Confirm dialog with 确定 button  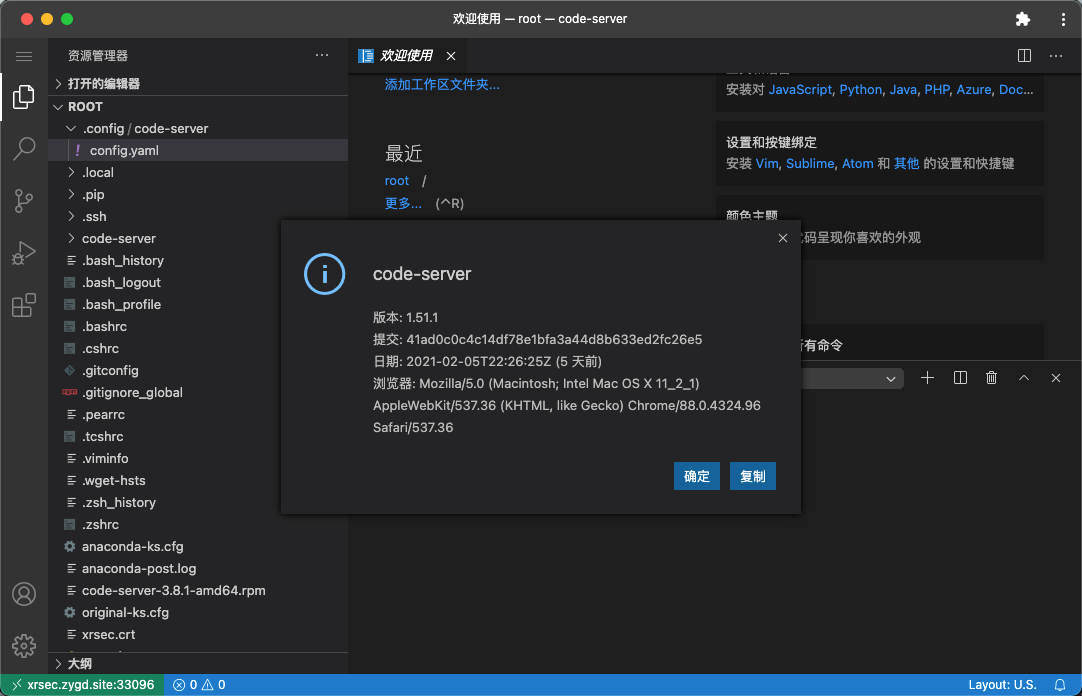tap(696, 476)
